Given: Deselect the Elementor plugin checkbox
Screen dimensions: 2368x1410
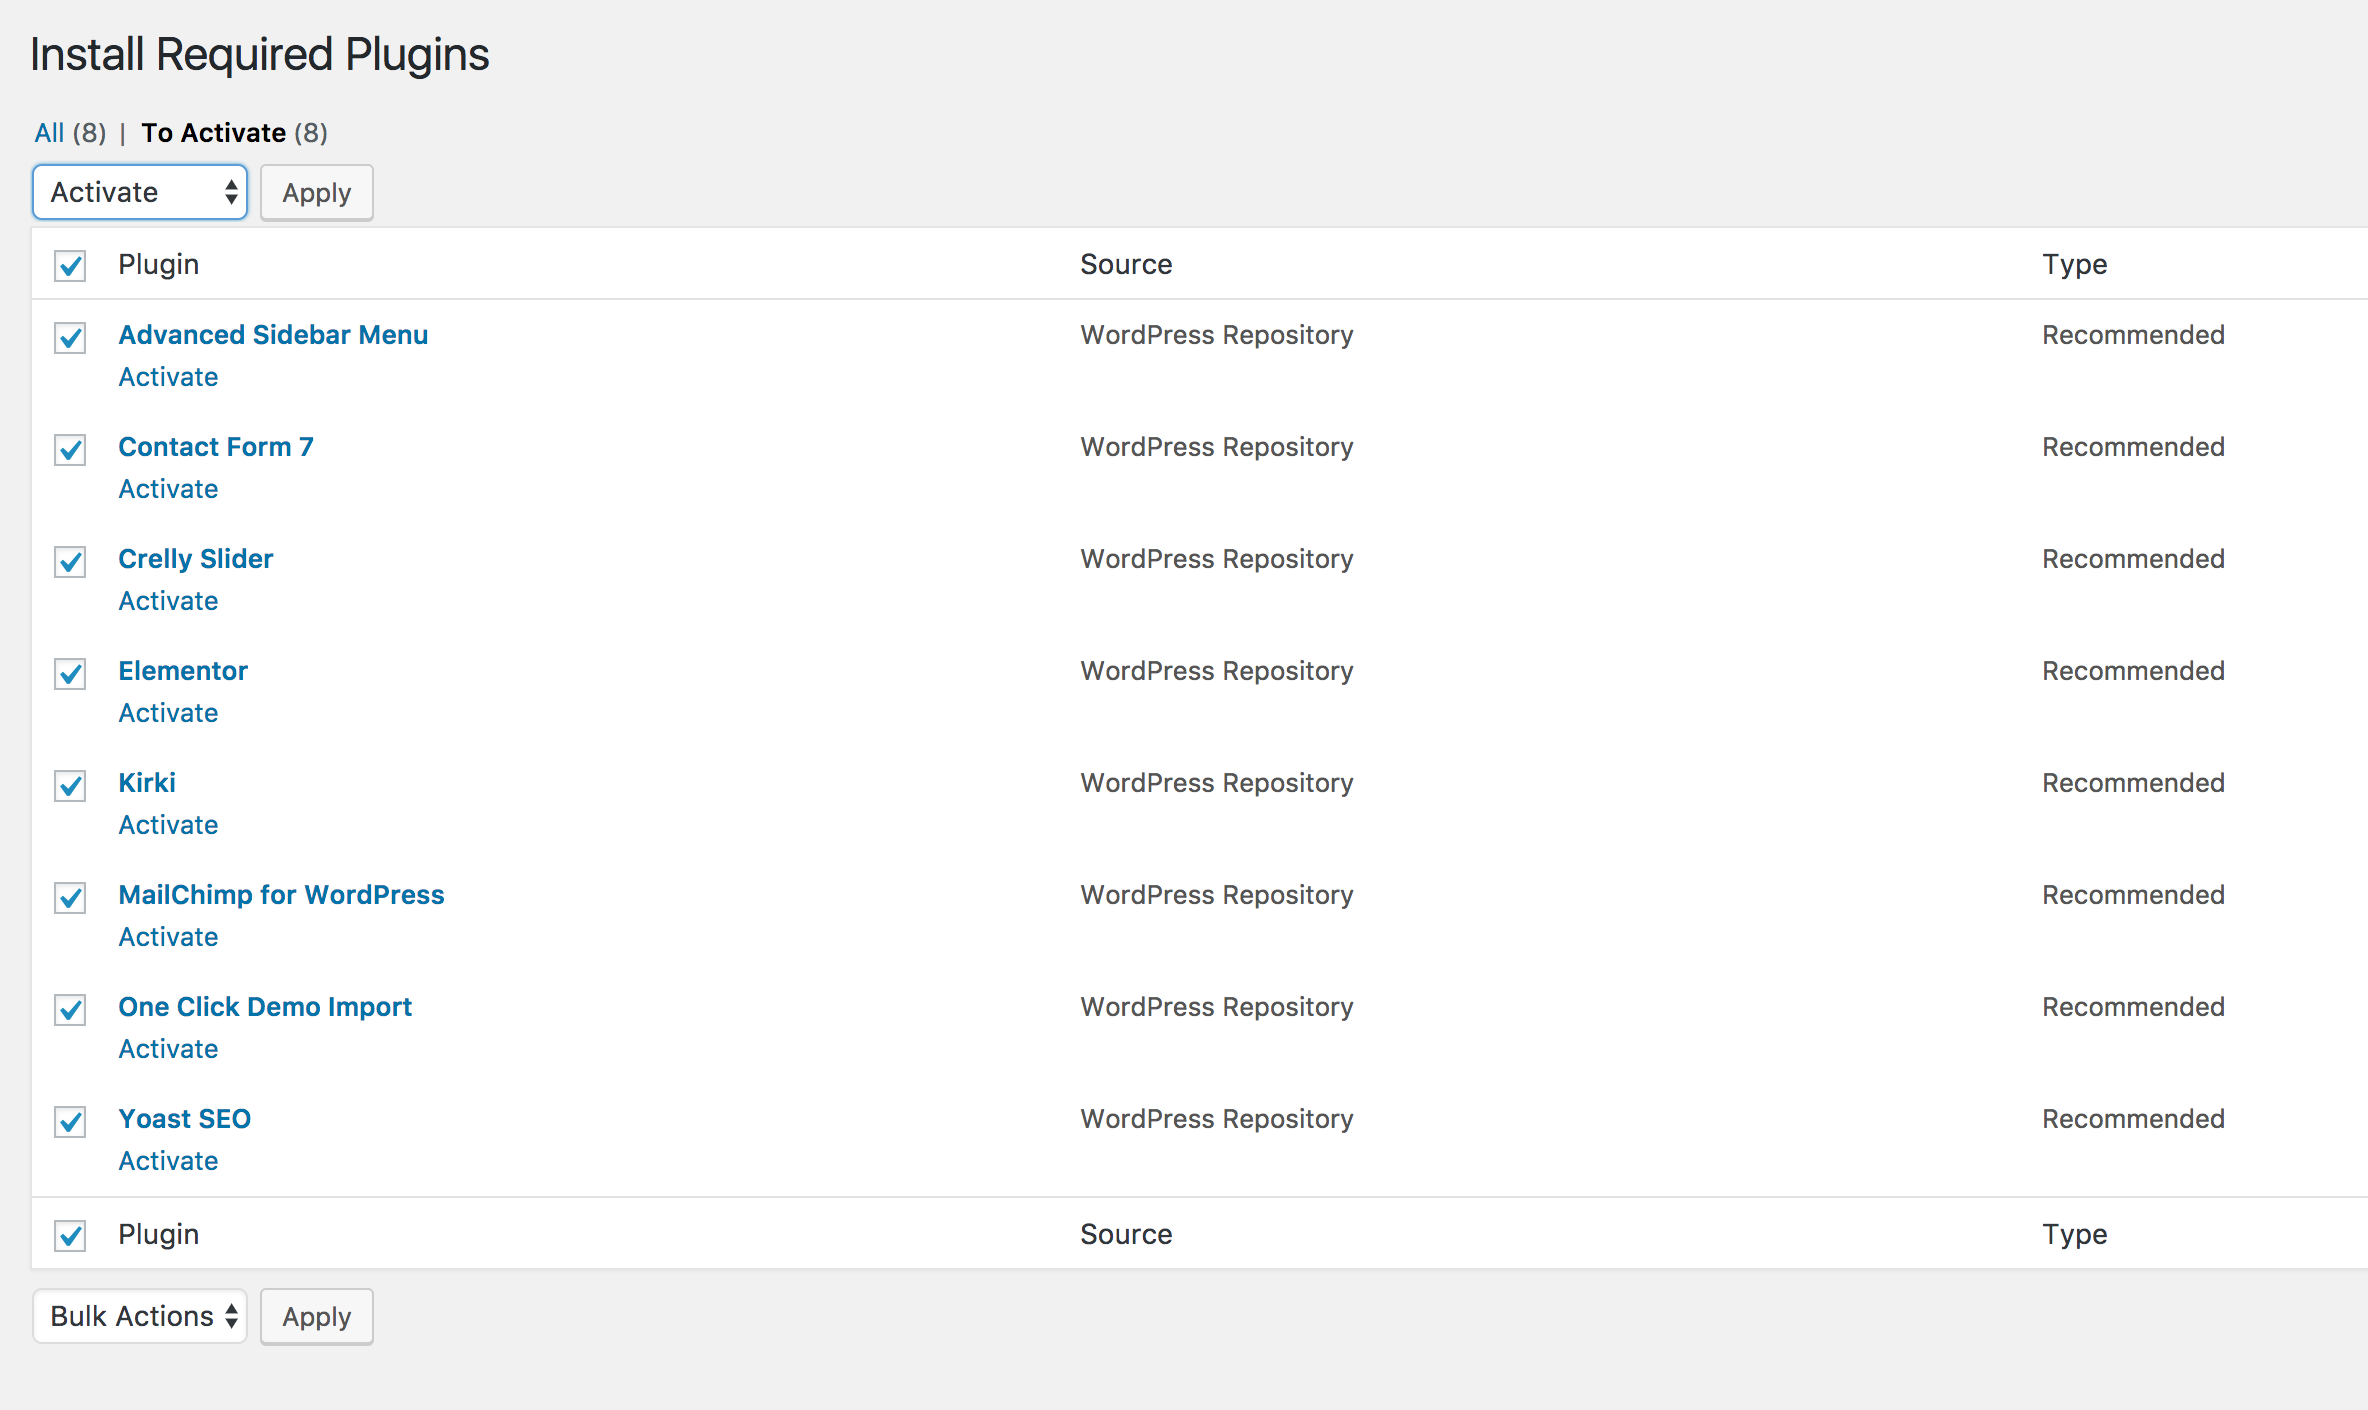Looking at the screenshot, I should pyautogui.click(x=70, y=674).
